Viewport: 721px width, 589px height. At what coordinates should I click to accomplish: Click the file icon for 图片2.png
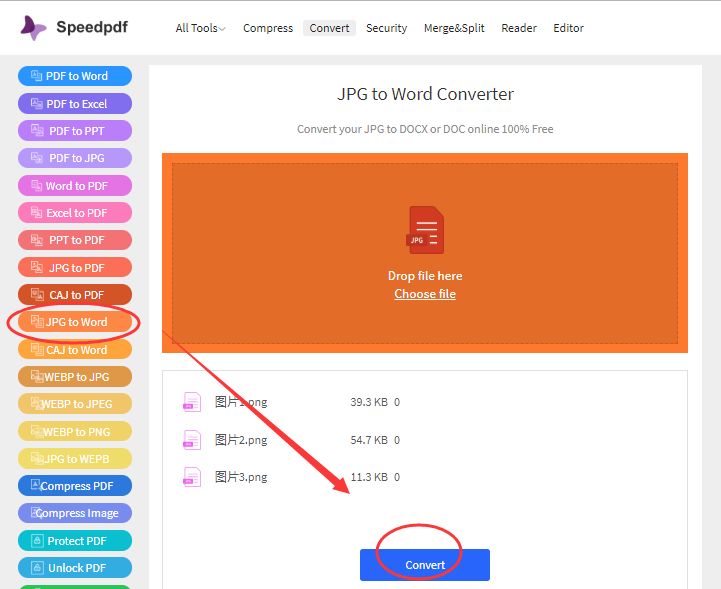pyautogui.click(x=192, y=440)
